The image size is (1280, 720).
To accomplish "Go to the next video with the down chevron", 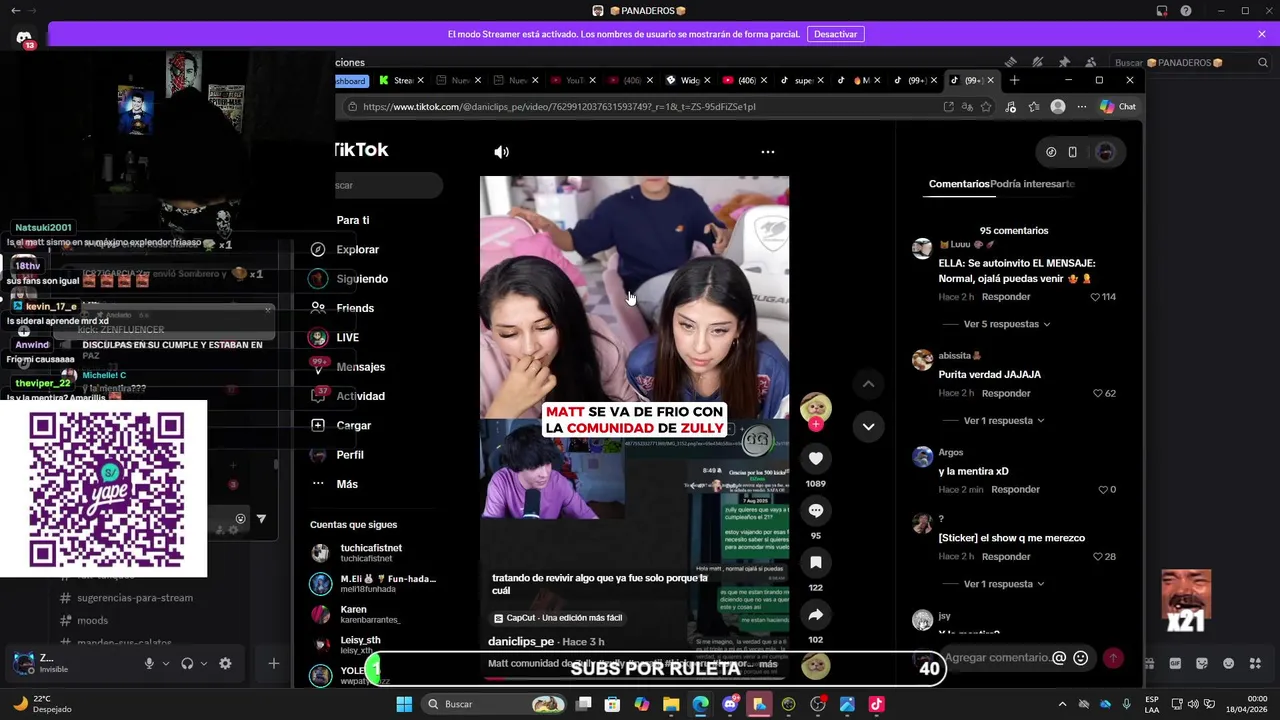I will click(x=868, y=426).
